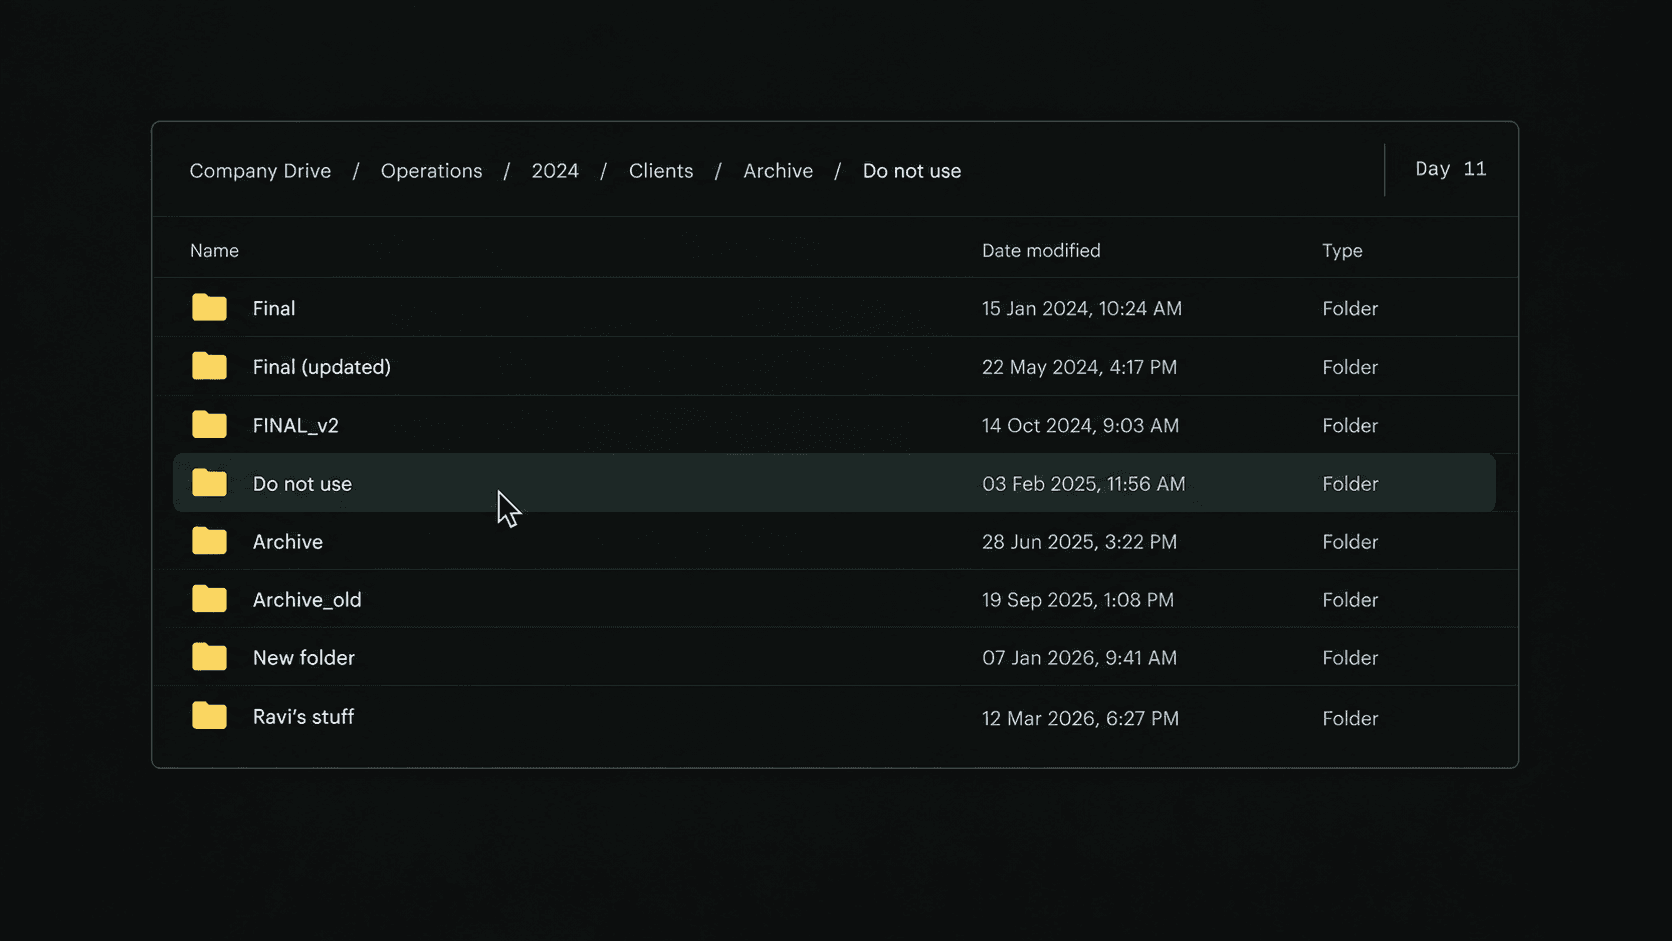
Task: Click Folder type in Final row
Action: (1350, 309)
